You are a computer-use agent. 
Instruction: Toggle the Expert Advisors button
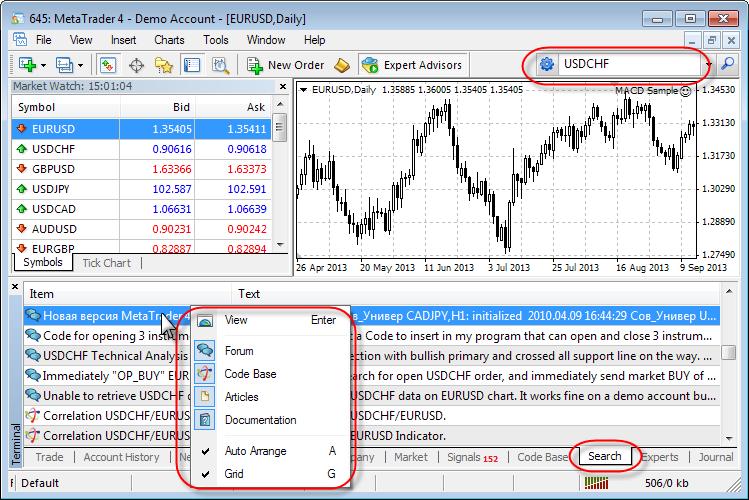click(412, 65)
